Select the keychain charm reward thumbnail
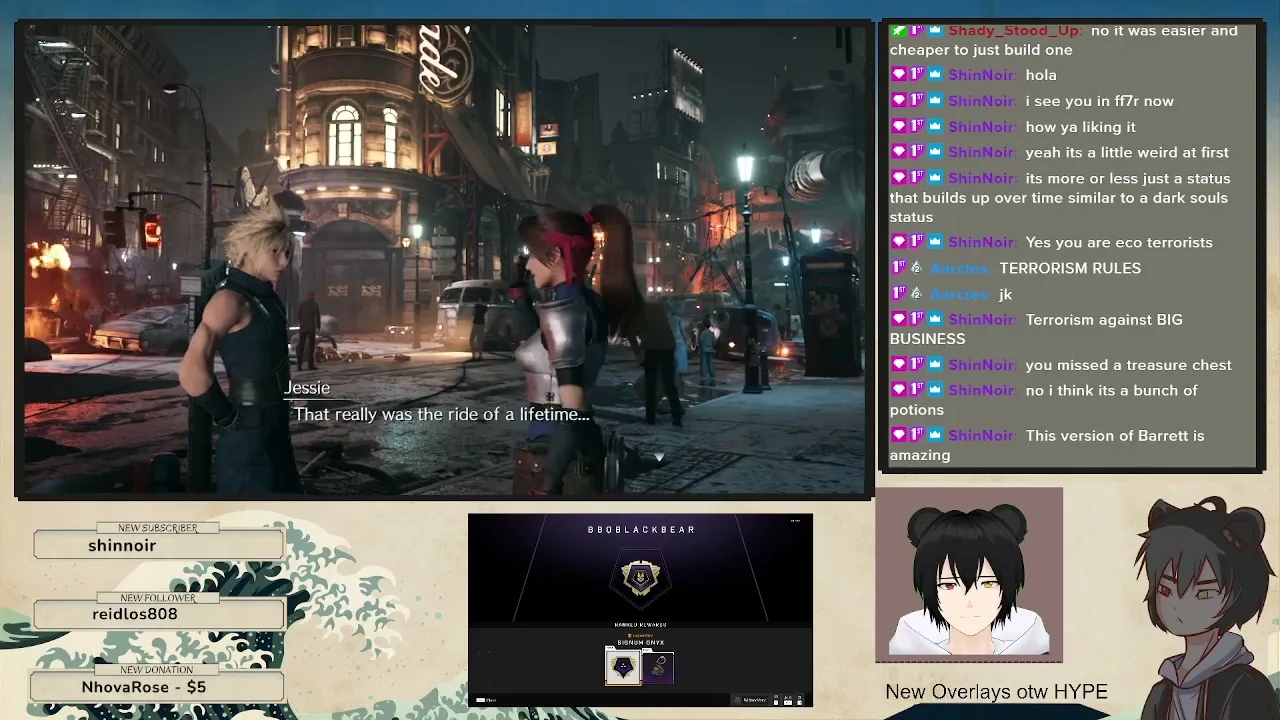 click(x=659, y=667)
